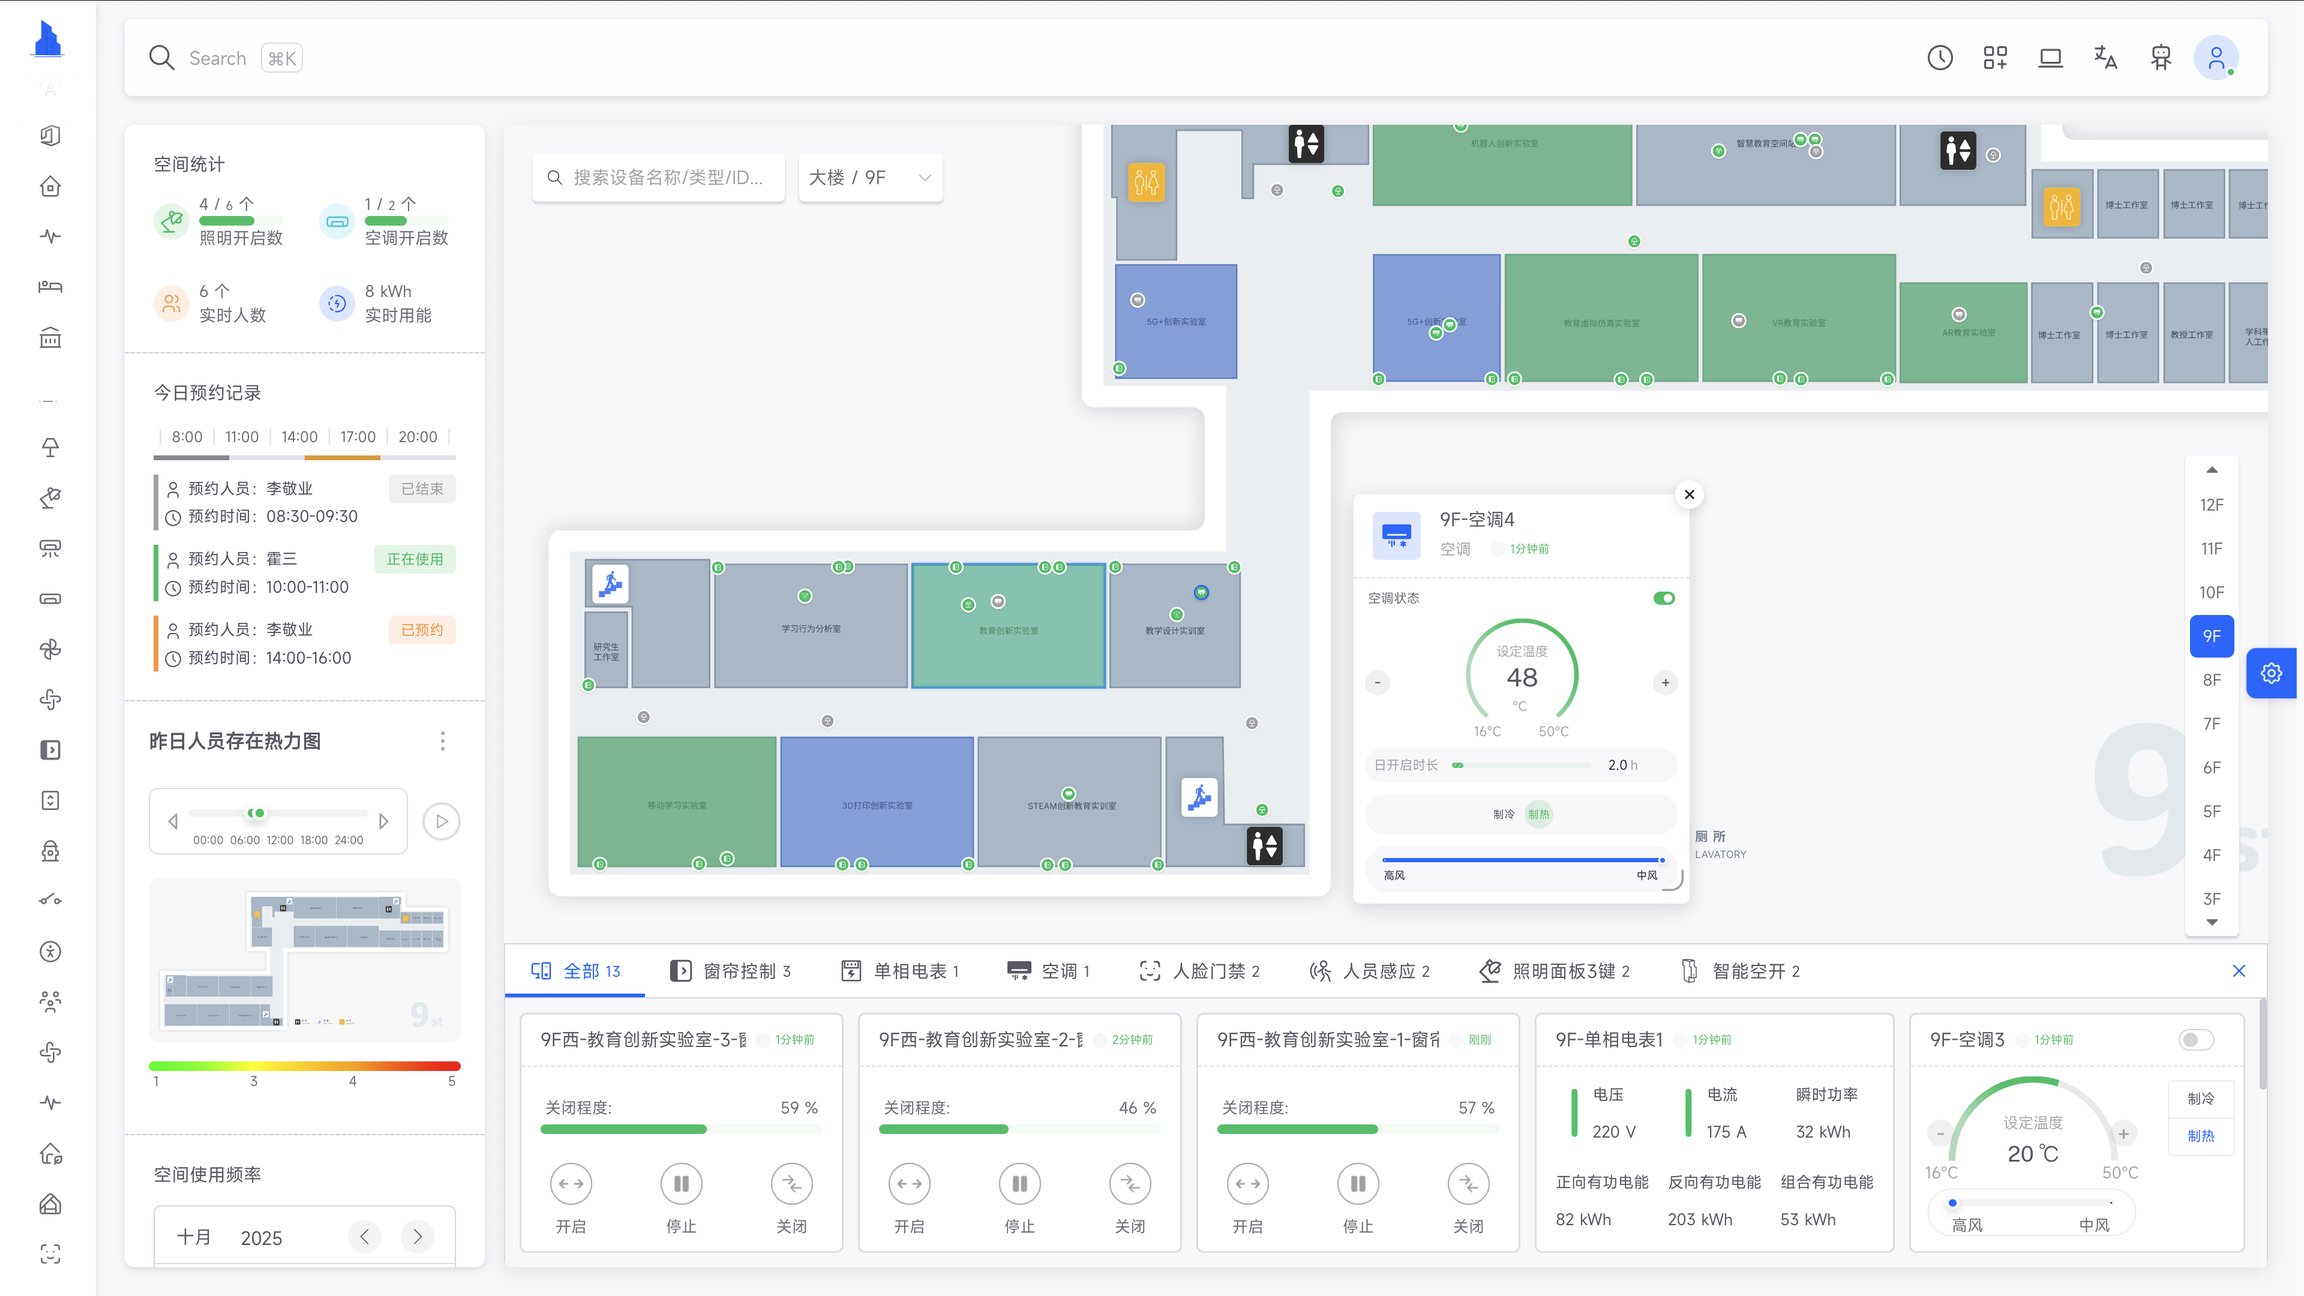2304x1296 pixels.
Task: Increase temperature with plus on 9F-空调4
Action: coord(1665,683)
